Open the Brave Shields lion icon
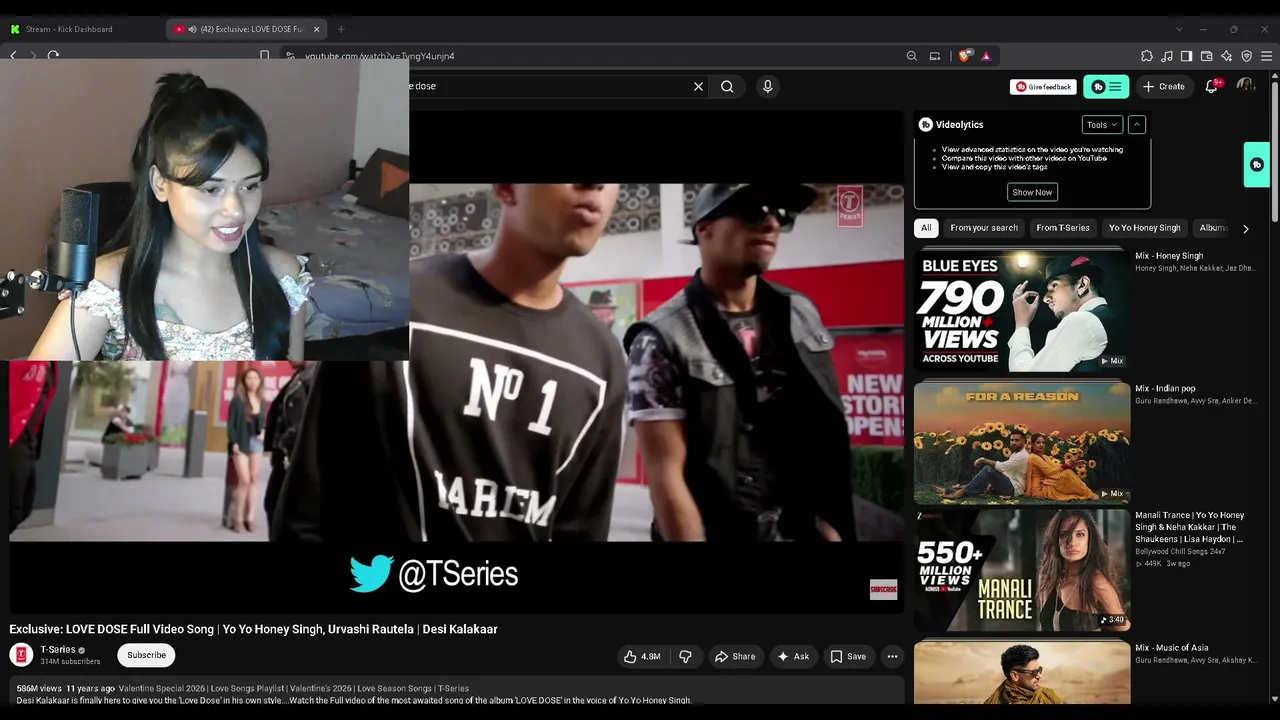The width and height of the screenshot is (1280, 720). (x=964, y=56)
